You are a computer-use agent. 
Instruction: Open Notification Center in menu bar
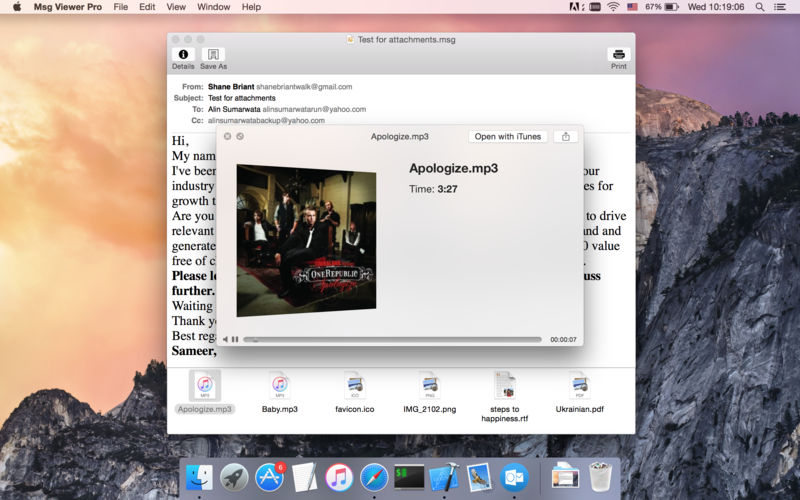pyautogui.click(x=780, y=7)
